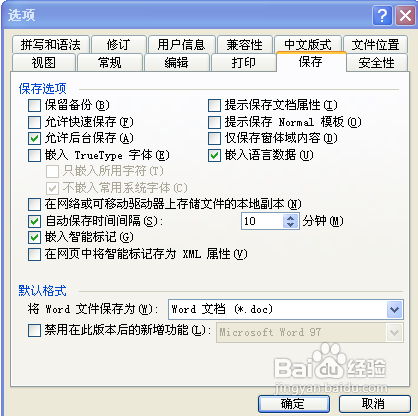Viewport: 418px width, 416px height.
Task: Click the help question mark icon
Action: (382, 16)
